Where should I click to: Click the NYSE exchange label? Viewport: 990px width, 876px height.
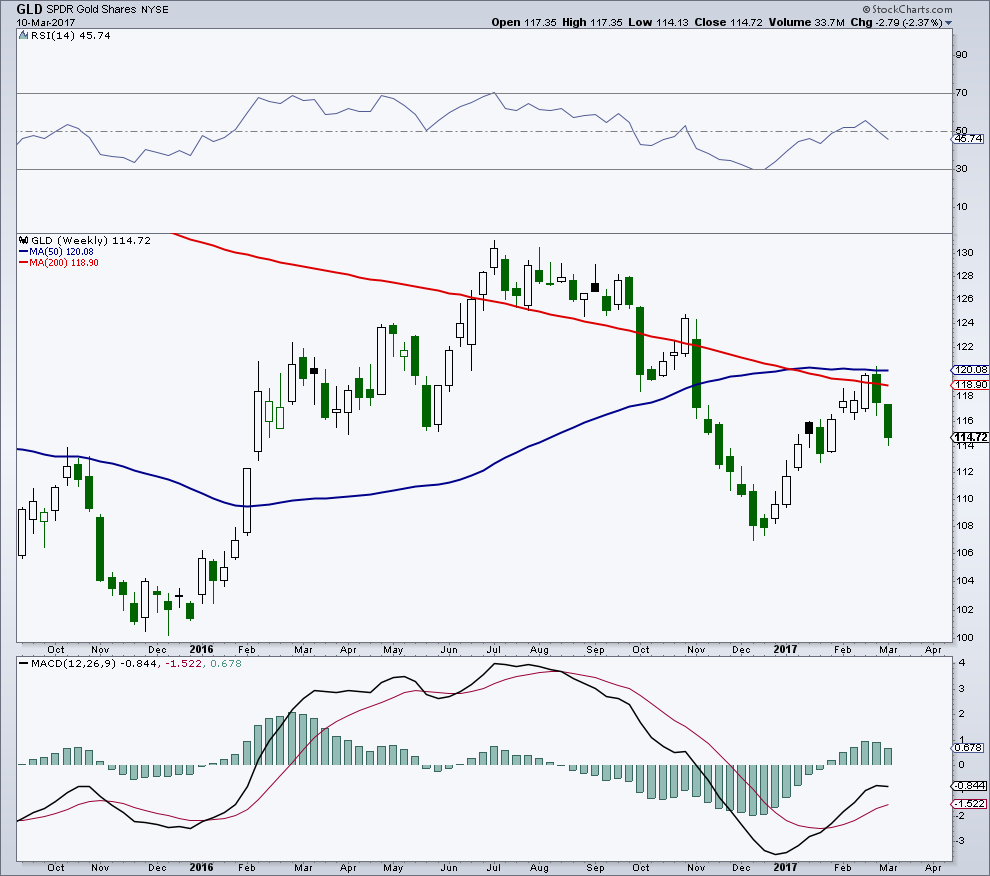tap(155, 9)
